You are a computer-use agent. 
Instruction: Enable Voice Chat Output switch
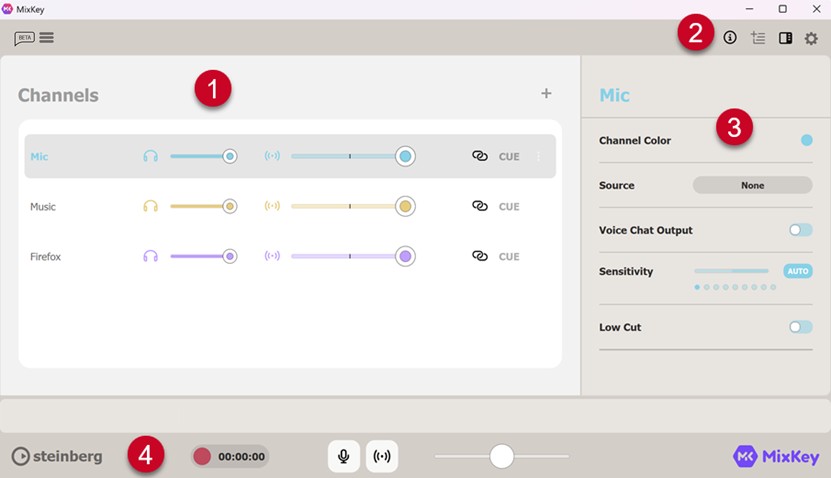[800, 230]
